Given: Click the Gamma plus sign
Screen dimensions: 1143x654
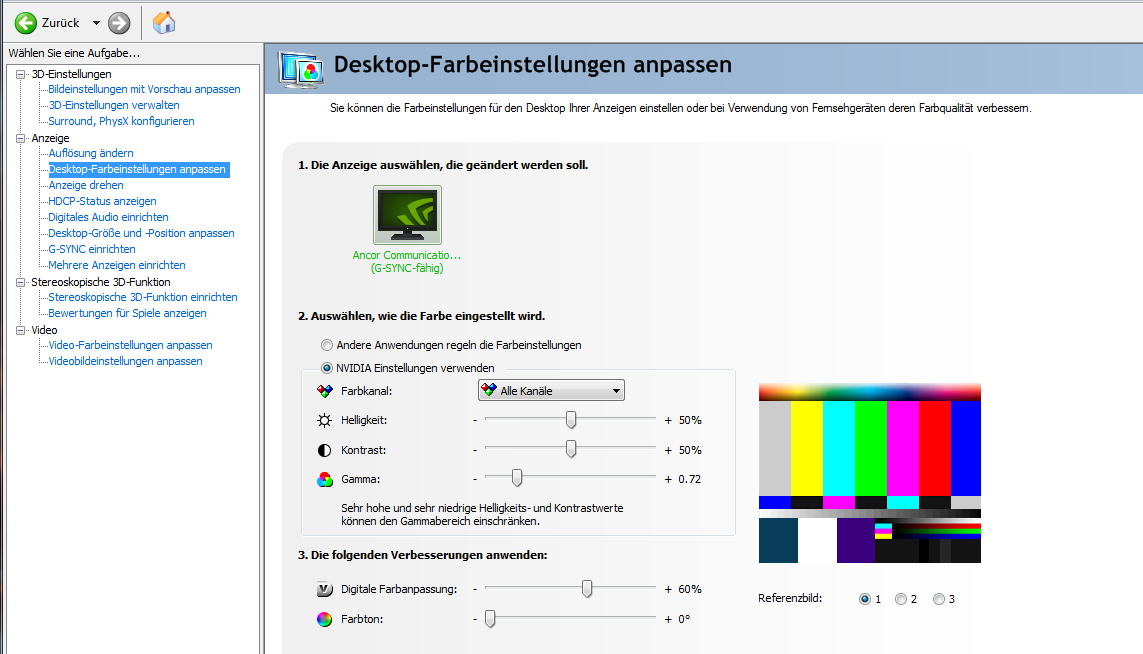Looking at the screenshot, I should click(x=668, y=480).
